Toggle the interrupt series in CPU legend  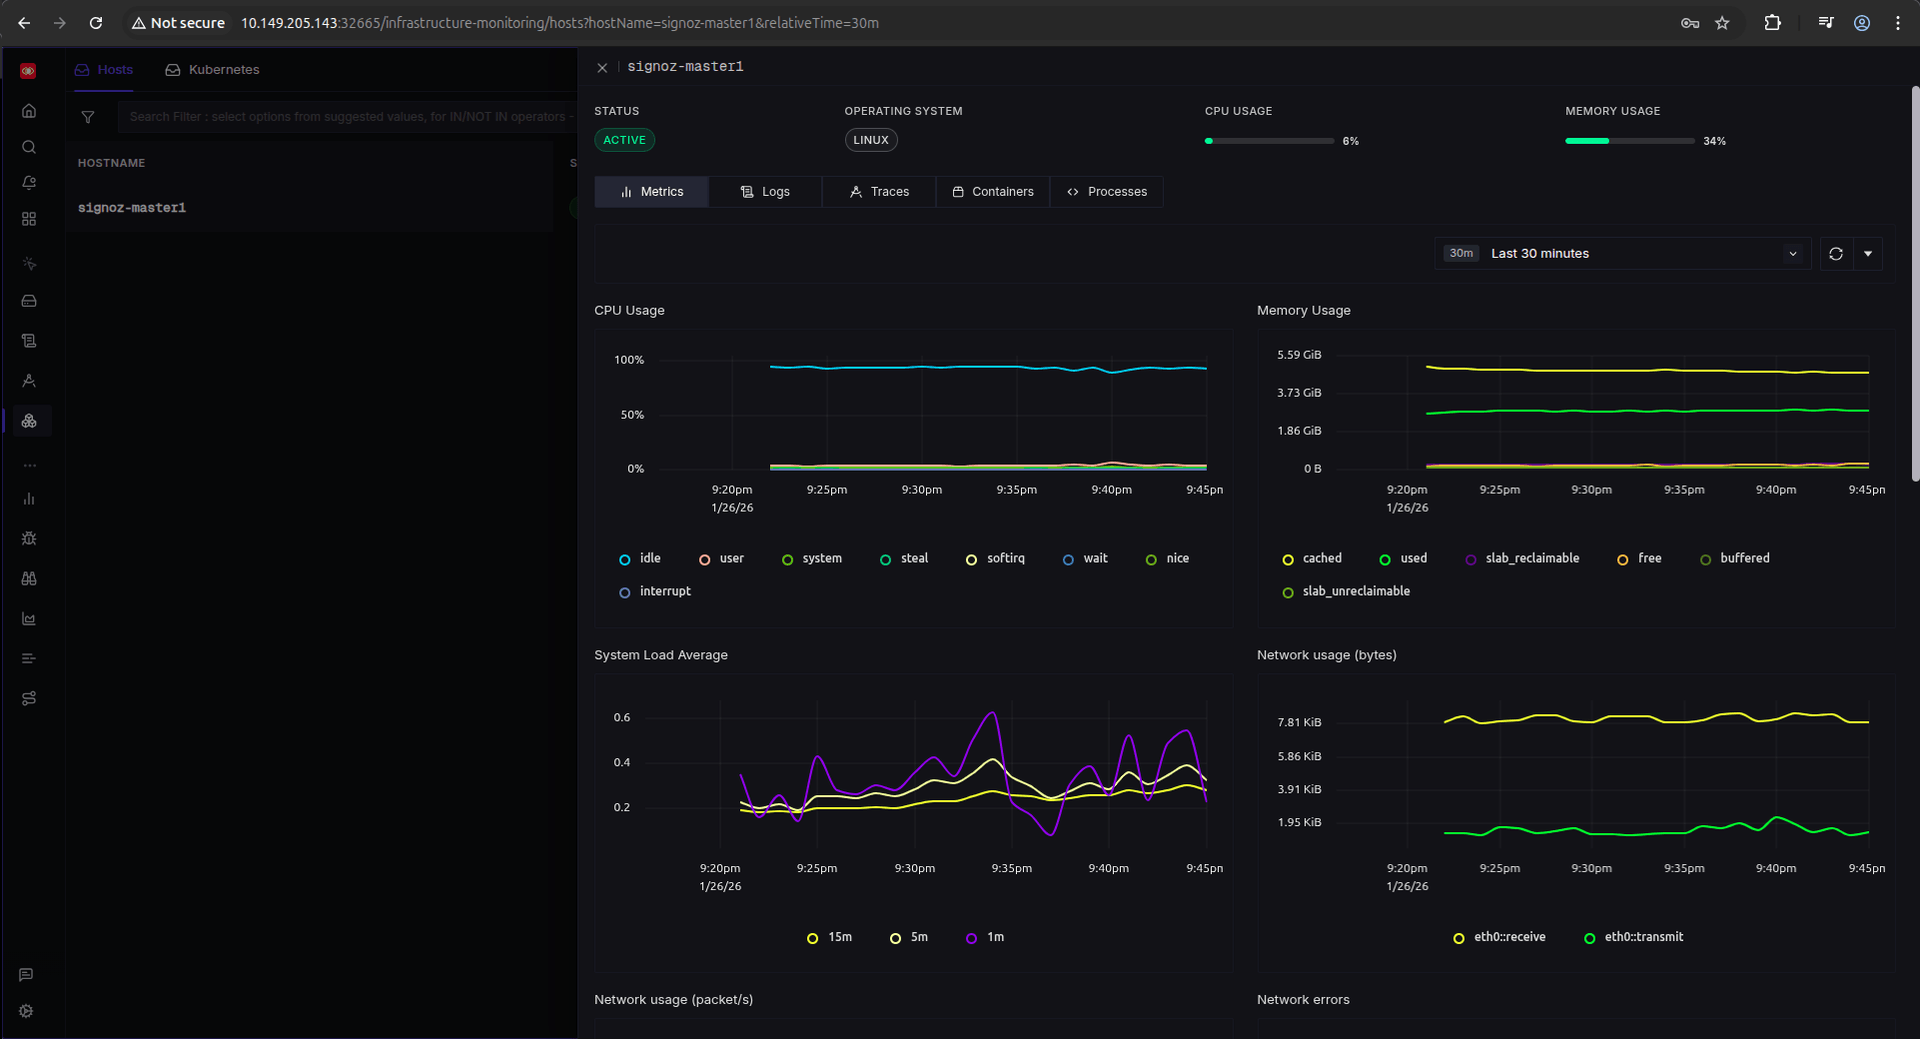point(655,592)
